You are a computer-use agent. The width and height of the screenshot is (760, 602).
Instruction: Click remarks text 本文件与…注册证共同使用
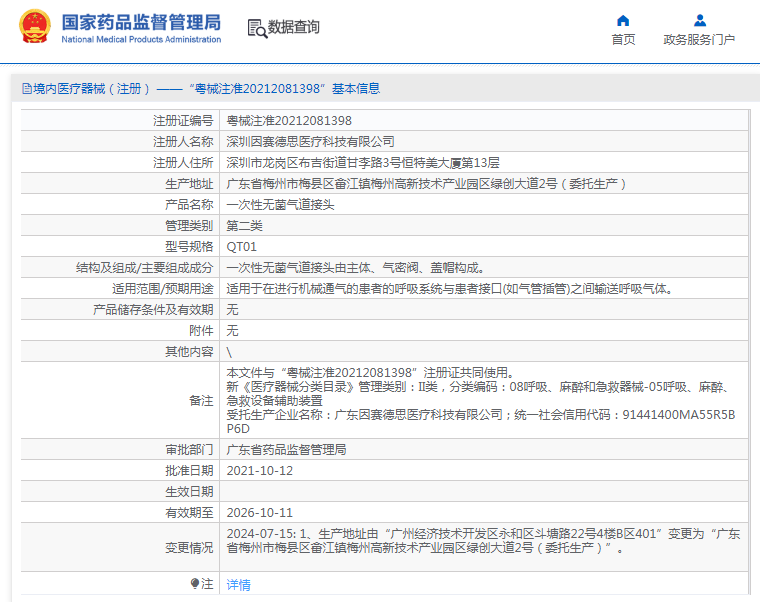(370, 373)
